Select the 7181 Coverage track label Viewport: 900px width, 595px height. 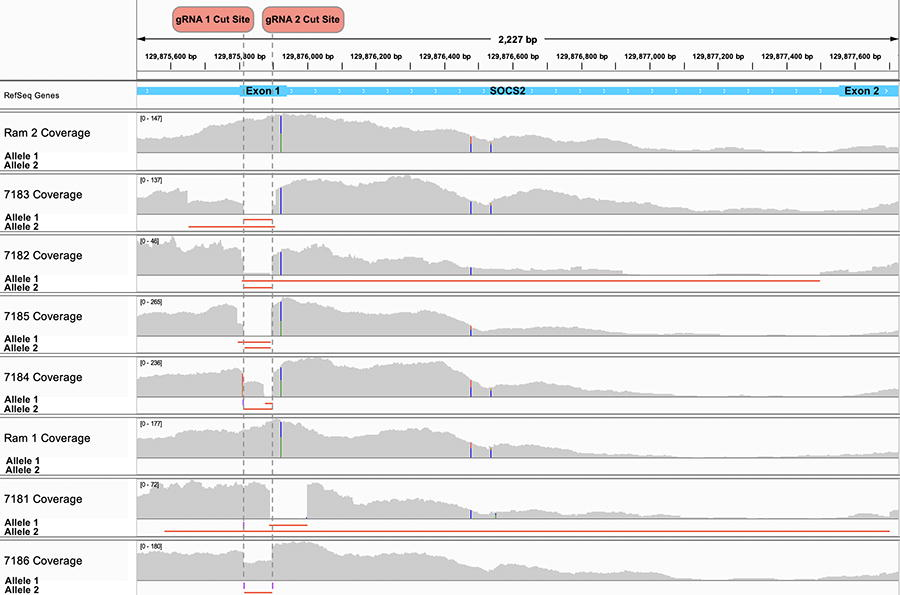click(43, 499)
